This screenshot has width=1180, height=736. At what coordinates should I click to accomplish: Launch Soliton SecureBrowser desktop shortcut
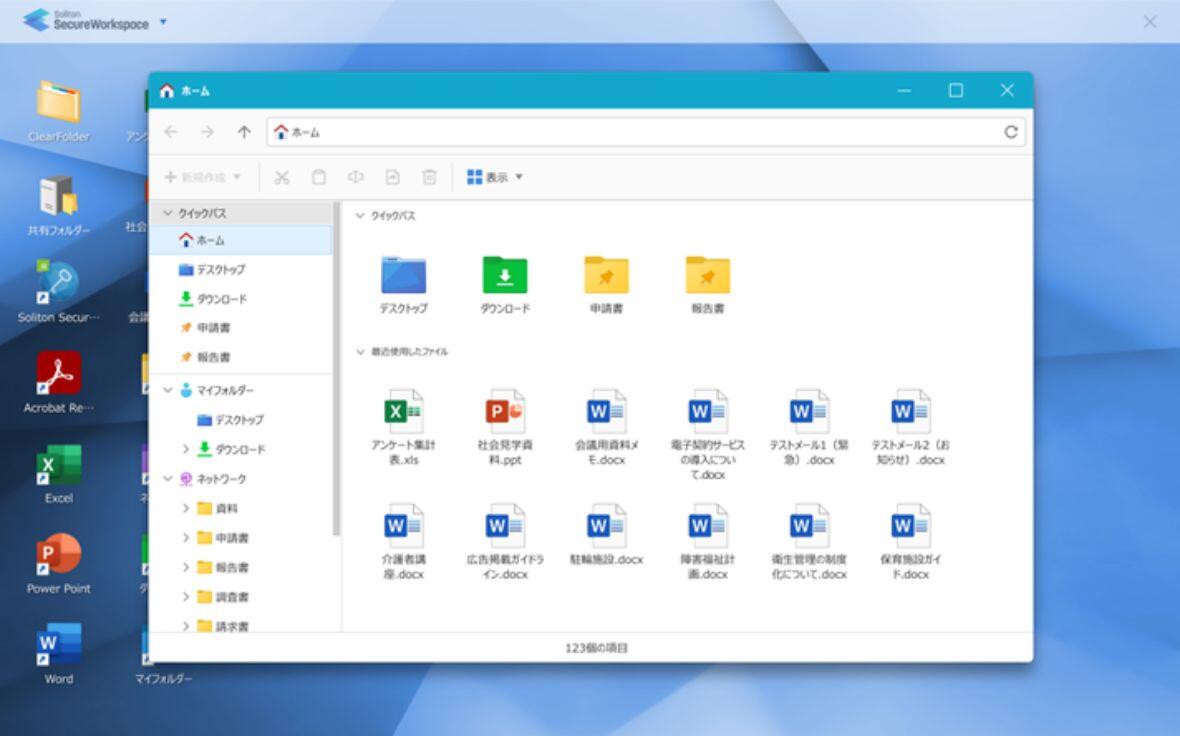coord(59,292)
